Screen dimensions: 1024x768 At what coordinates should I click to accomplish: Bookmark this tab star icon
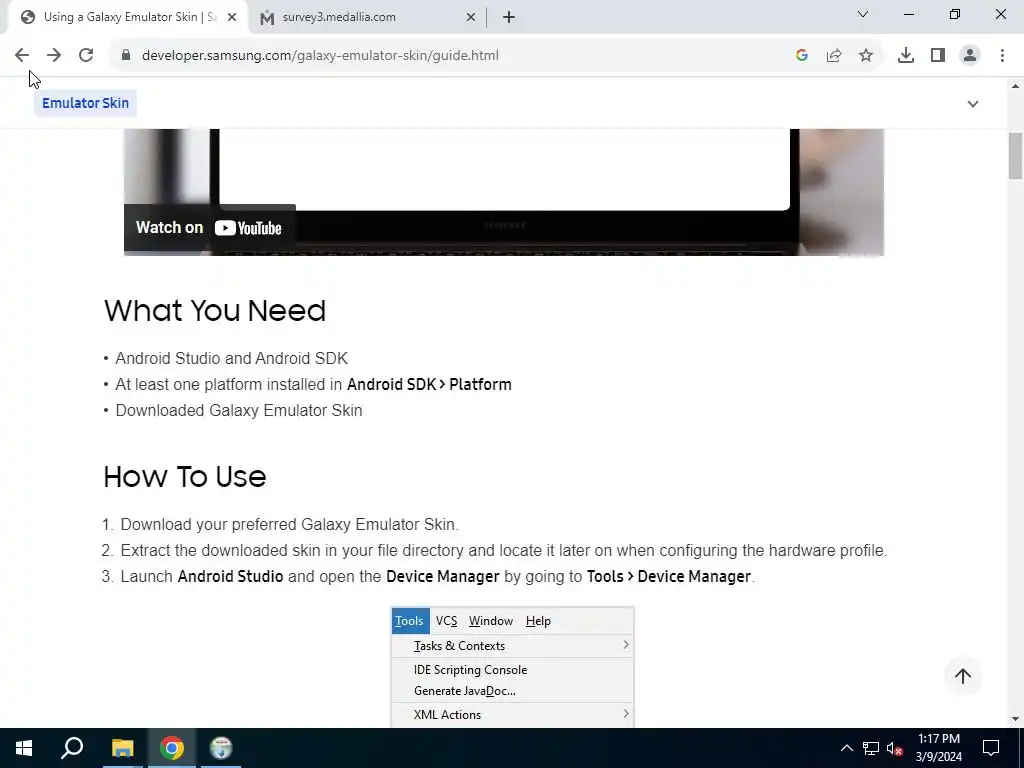pos(866,56)
